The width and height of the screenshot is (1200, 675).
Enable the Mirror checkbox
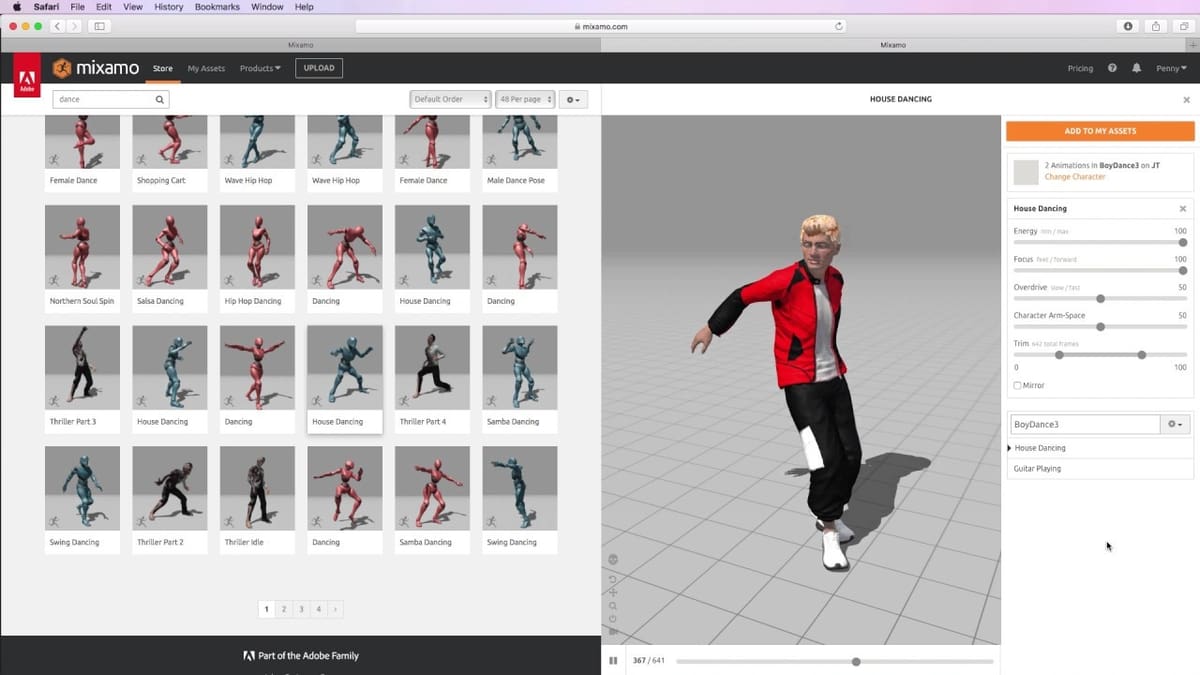click(1018, 385)
